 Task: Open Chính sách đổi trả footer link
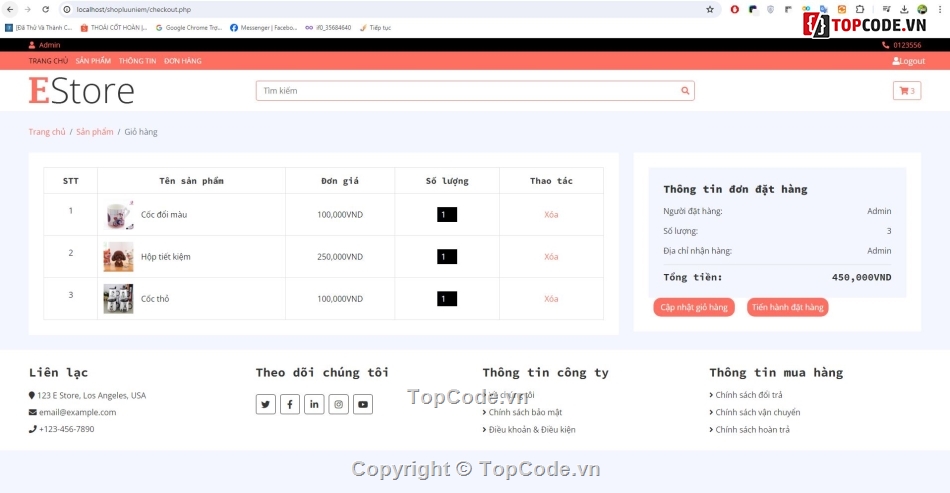coord(749,395)
